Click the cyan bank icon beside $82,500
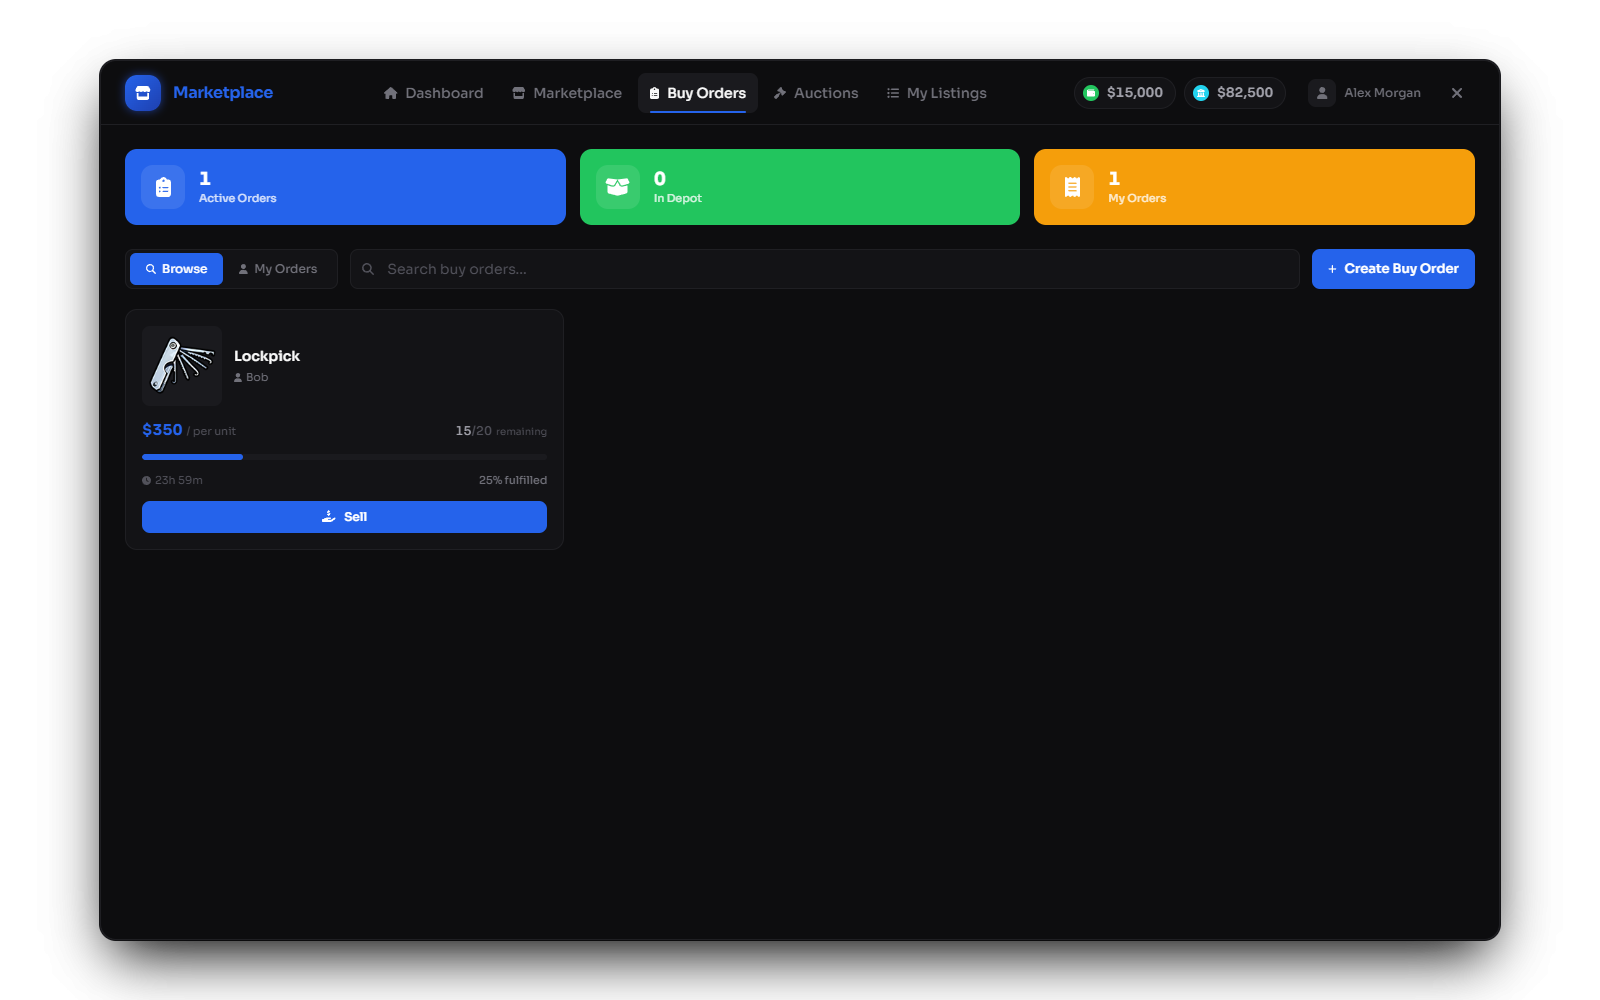 [1201, 93]
